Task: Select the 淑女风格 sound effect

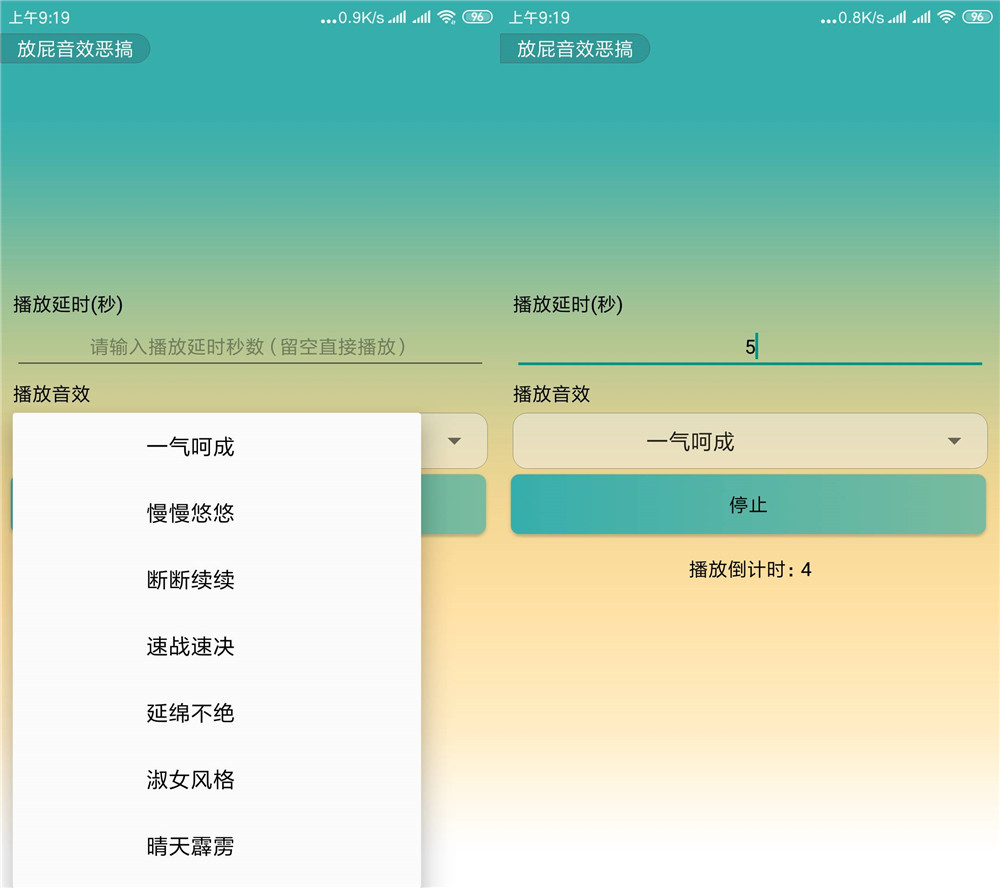Action: tap(190, 780)
